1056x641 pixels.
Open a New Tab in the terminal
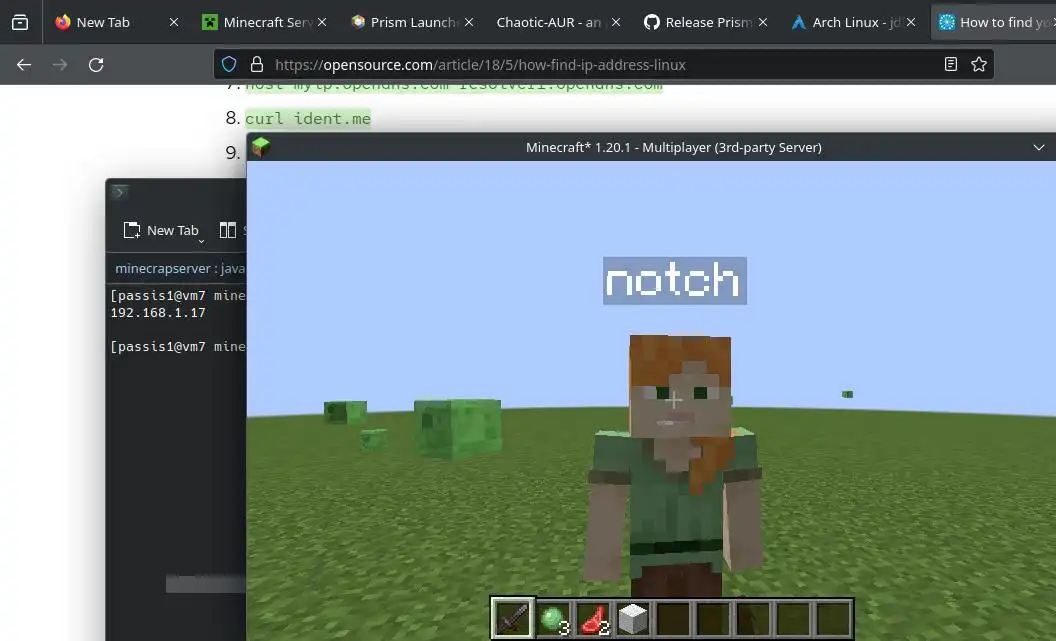161,230
